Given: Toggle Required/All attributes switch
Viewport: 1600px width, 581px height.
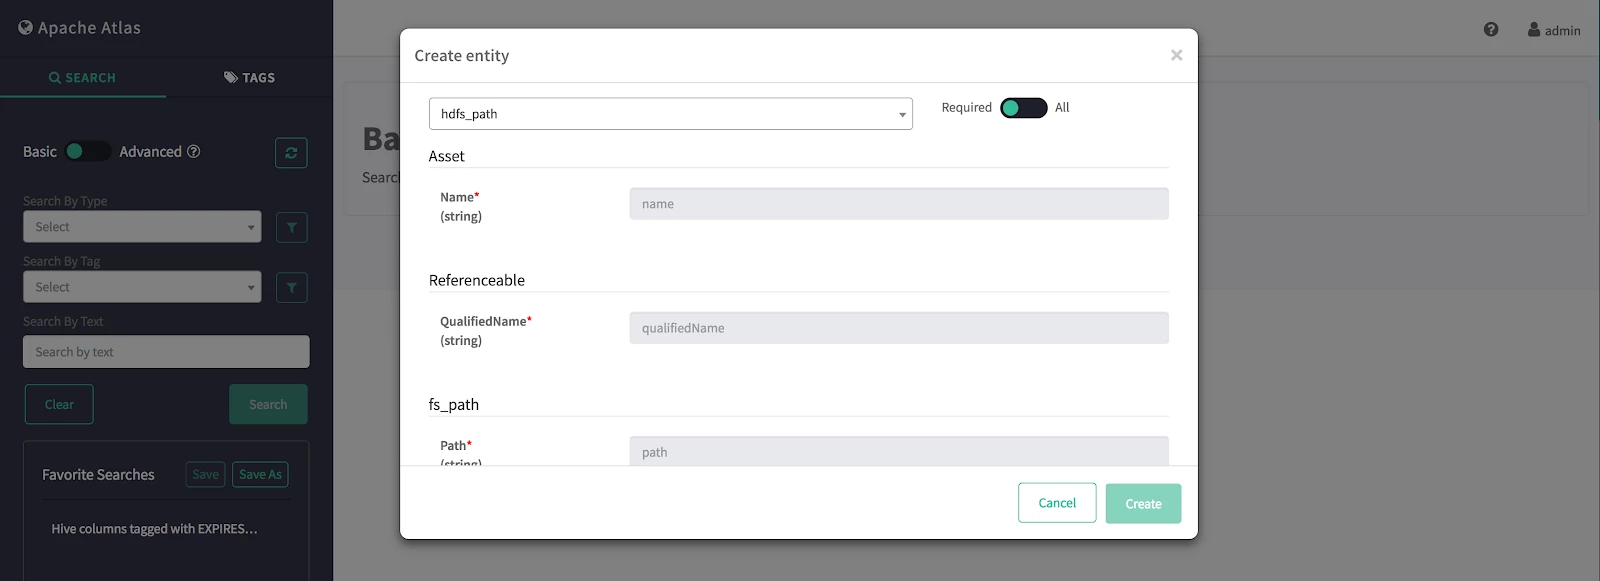Looking at the screenshot, I should point(1023,108).
